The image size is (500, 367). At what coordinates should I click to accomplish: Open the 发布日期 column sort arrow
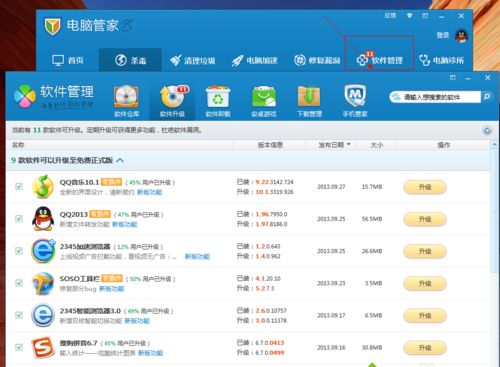point(349,144)
